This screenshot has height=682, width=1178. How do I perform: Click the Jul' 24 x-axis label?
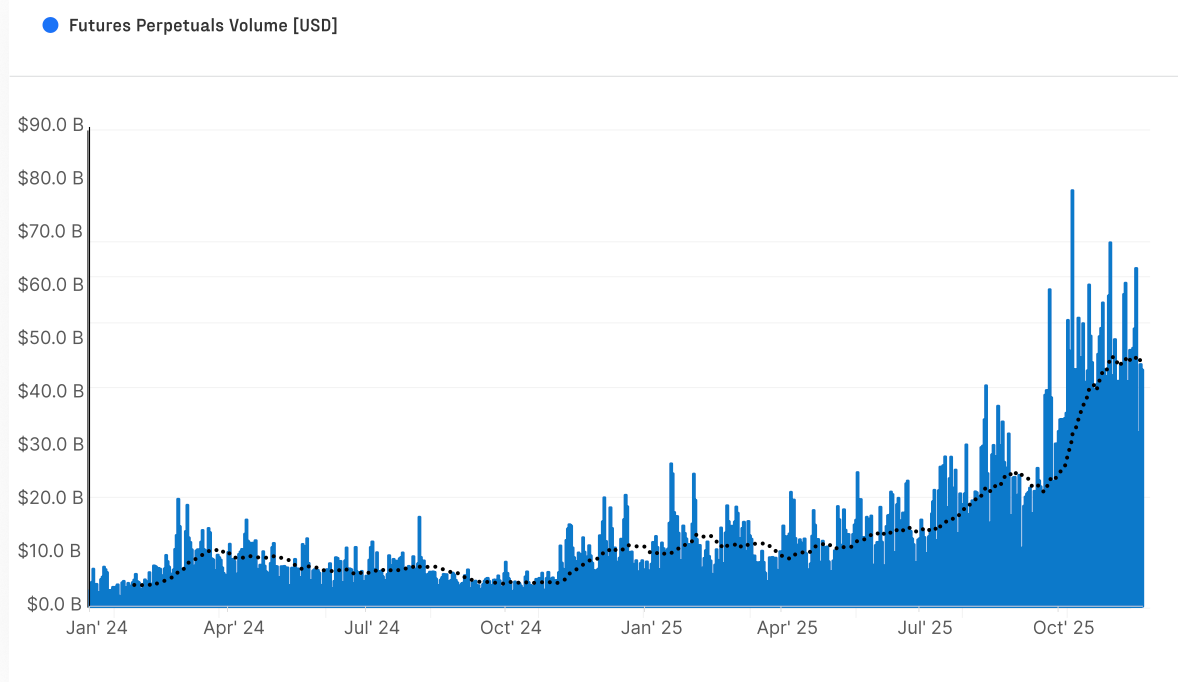pos(372,629)
